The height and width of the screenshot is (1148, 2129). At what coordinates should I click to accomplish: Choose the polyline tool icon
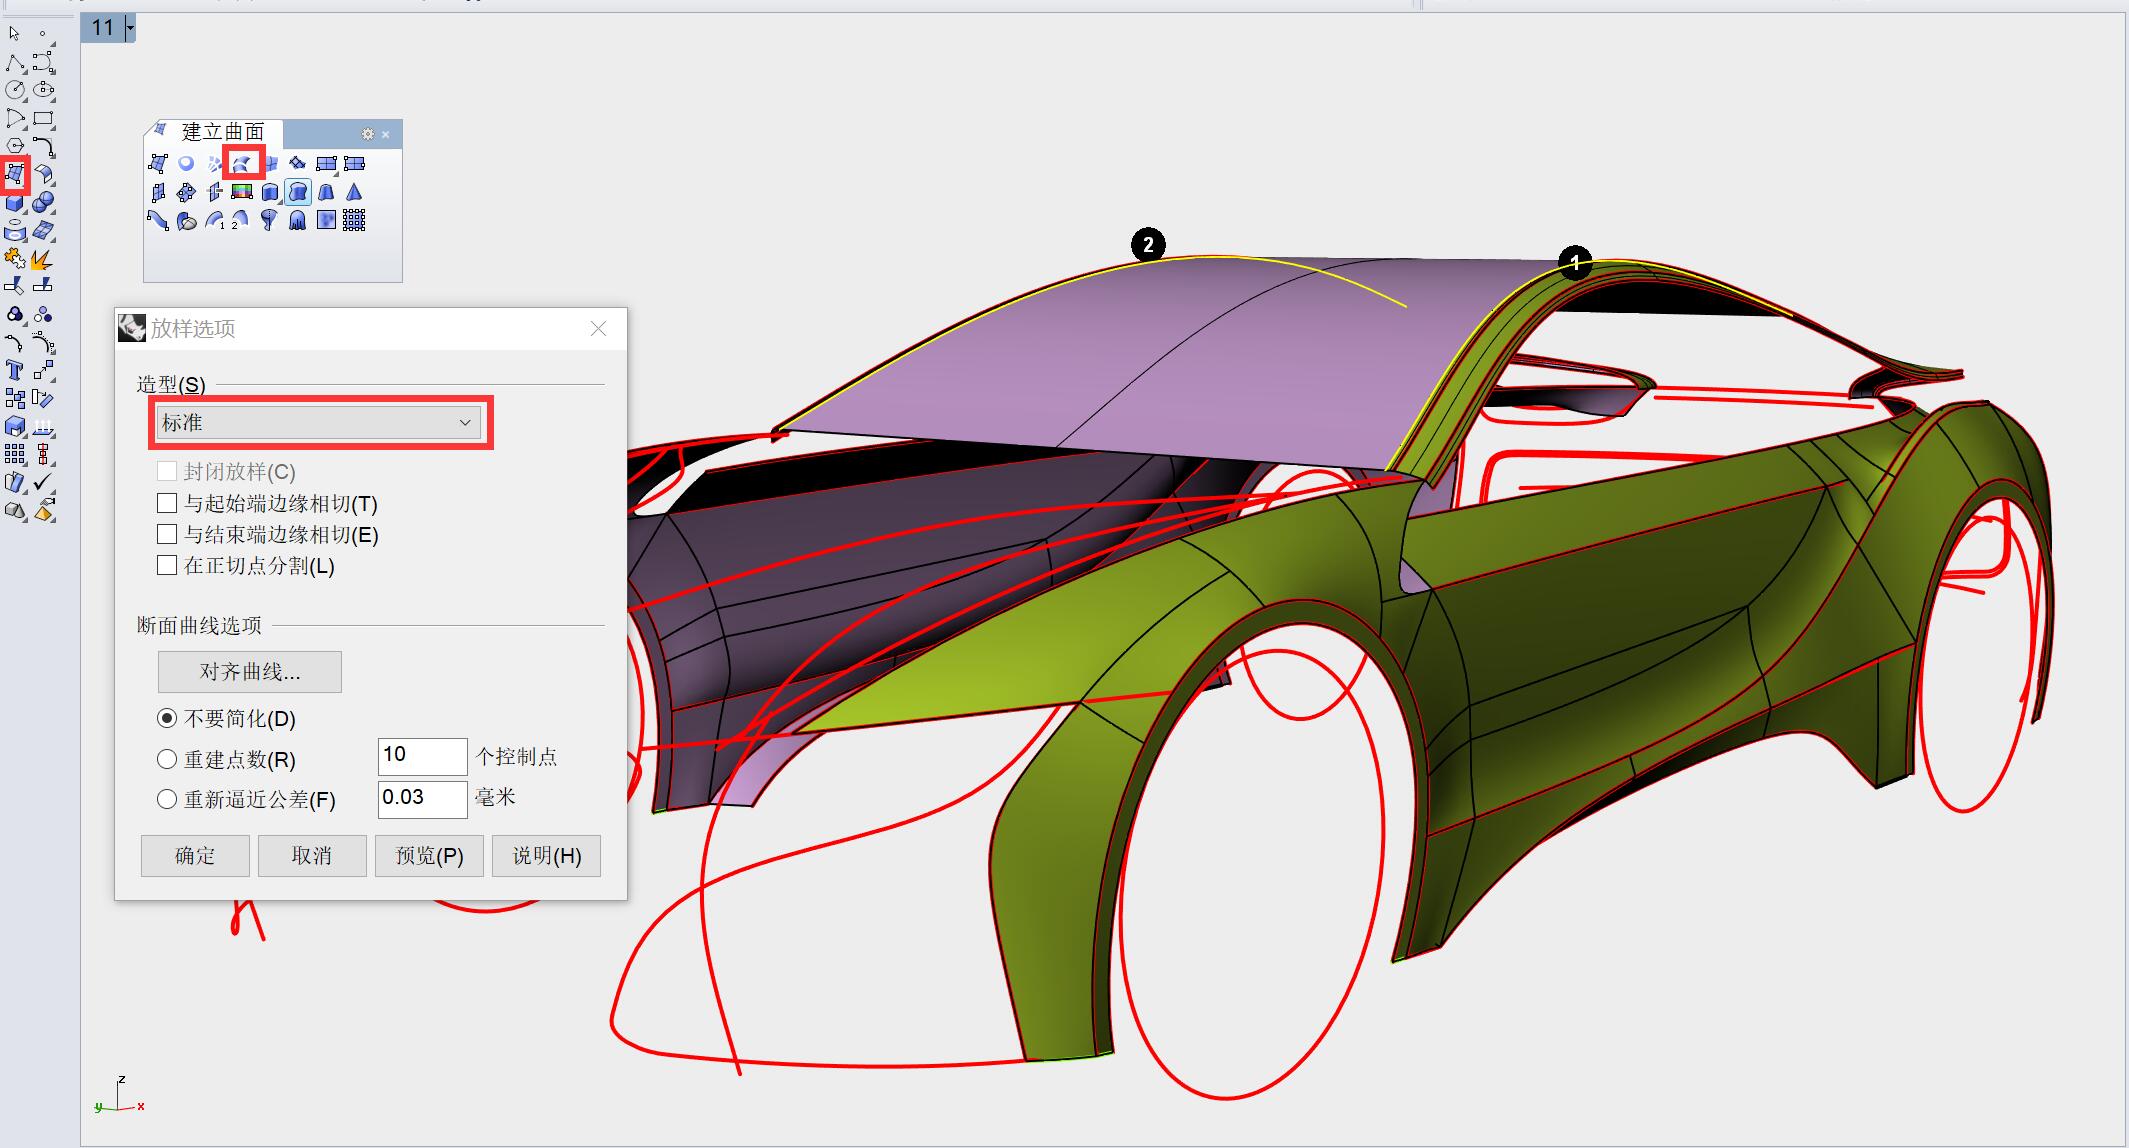[x=14, y=63]
